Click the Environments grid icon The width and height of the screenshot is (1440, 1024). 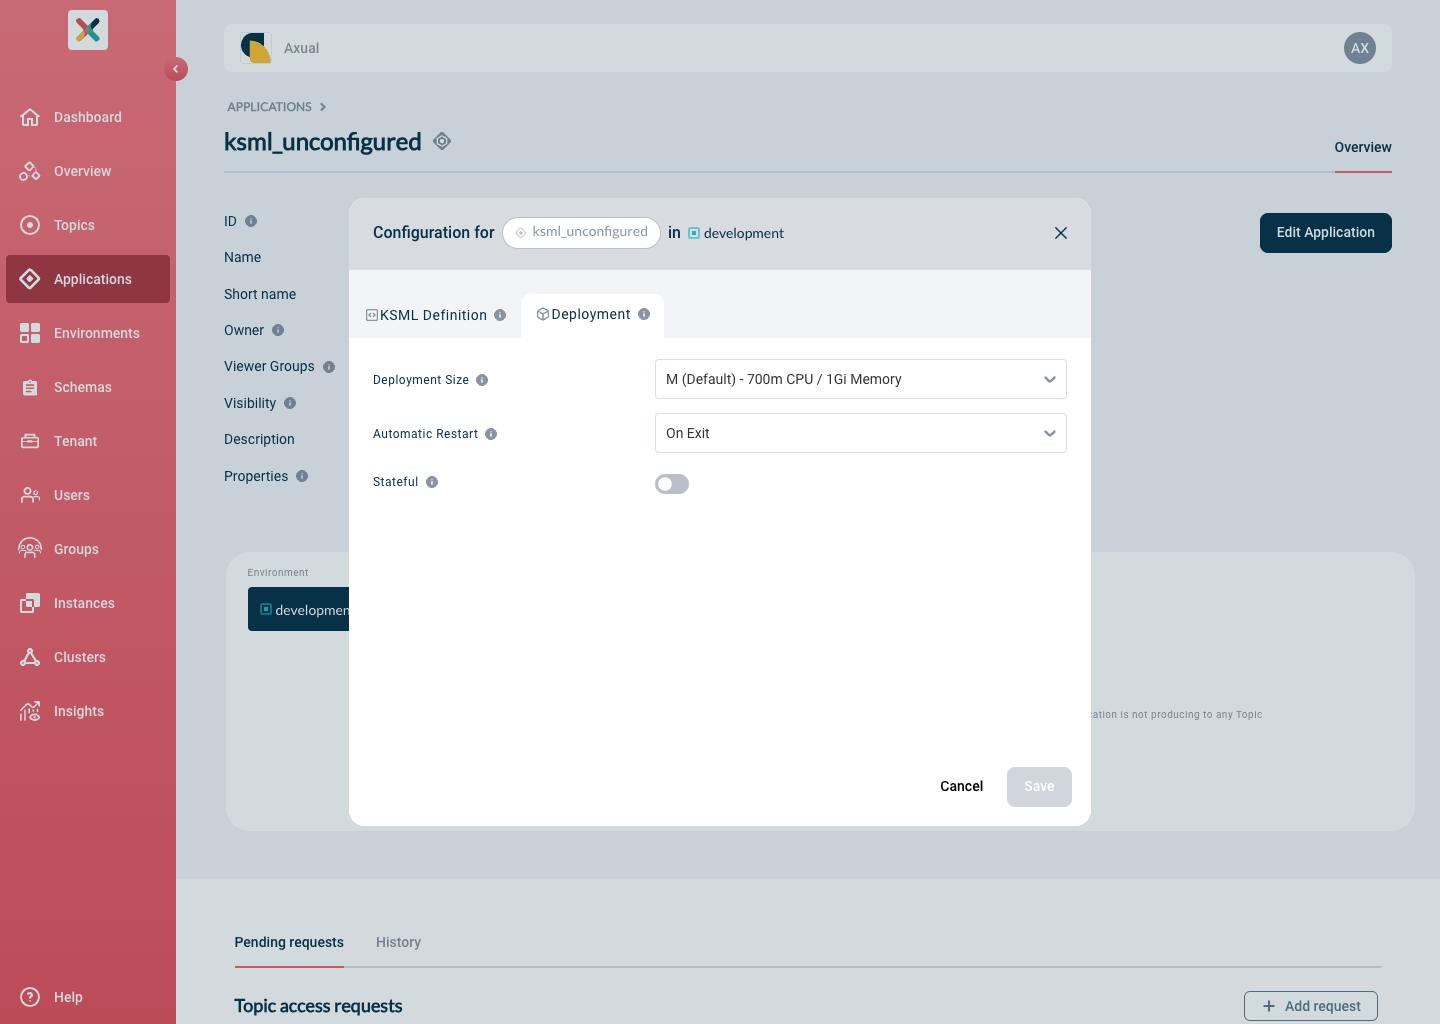(30, 333)
